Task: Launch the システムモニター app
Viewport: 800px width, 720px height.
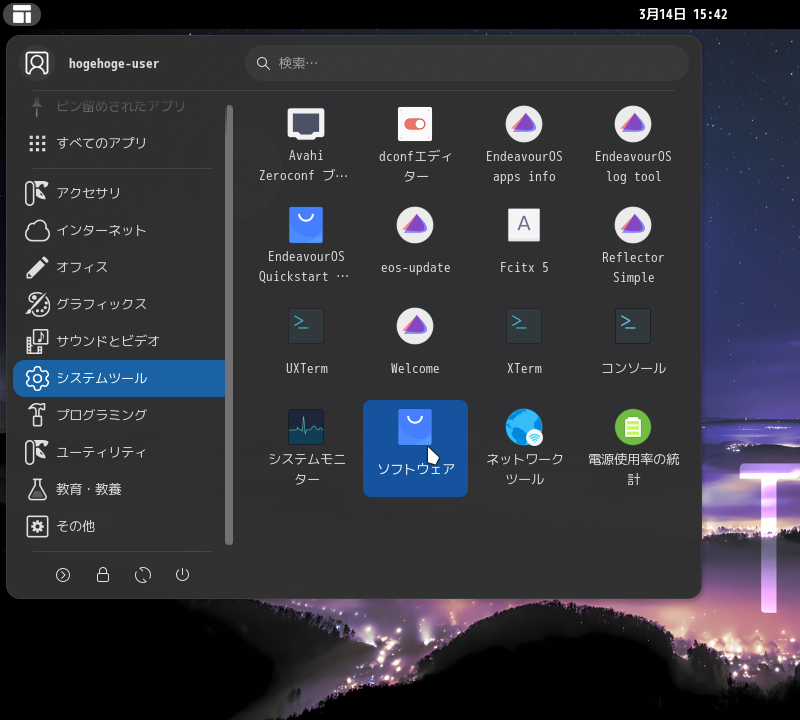Action: tap(306, 446)
